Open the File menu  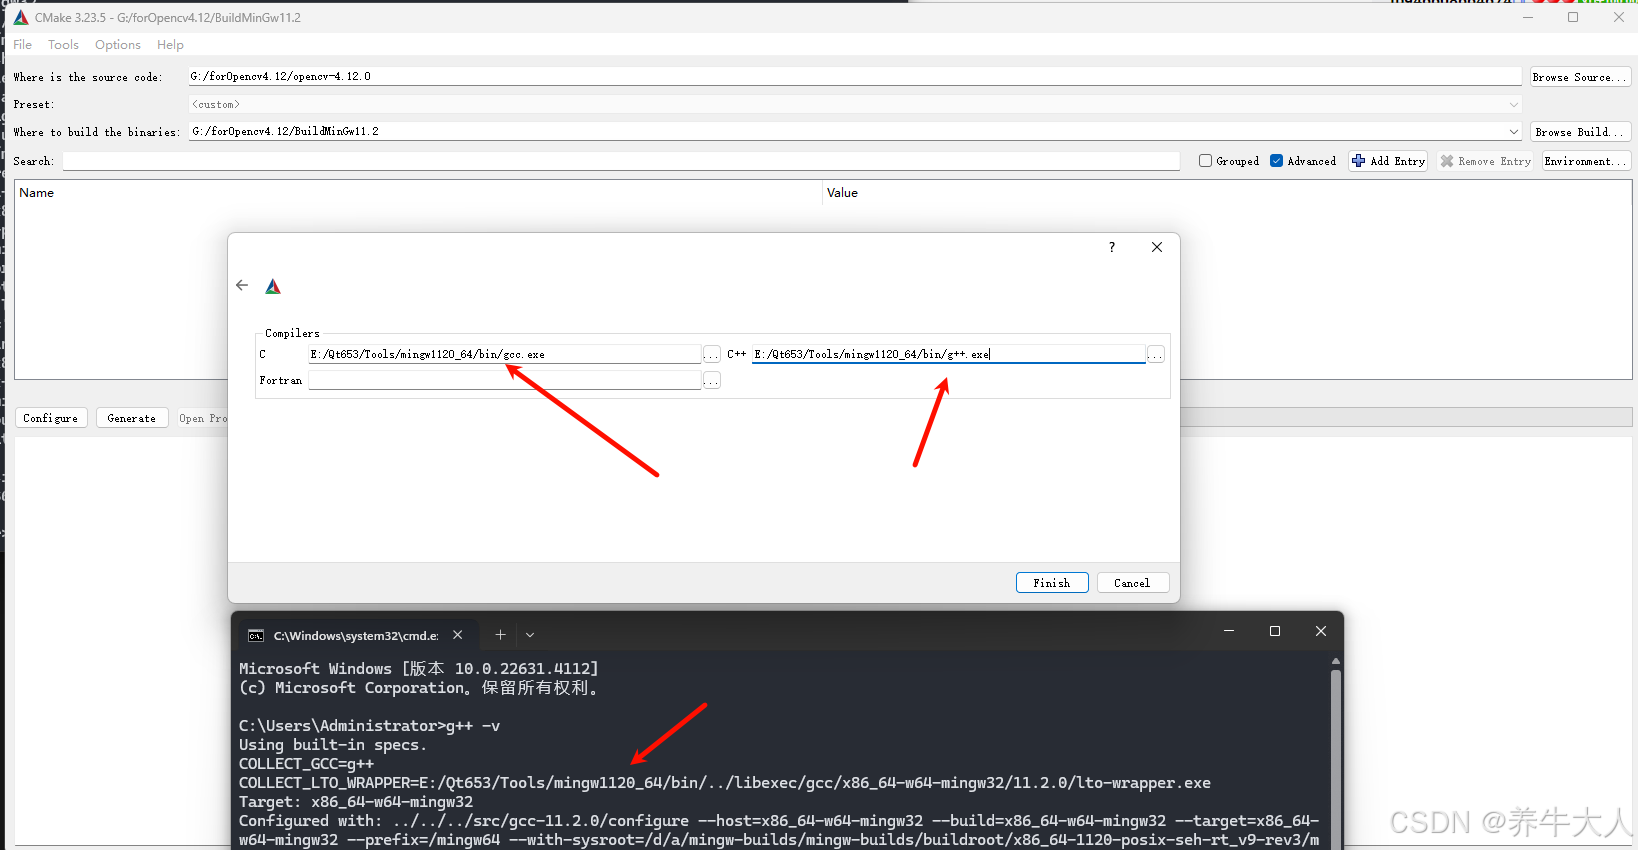(x=23, y=45)
